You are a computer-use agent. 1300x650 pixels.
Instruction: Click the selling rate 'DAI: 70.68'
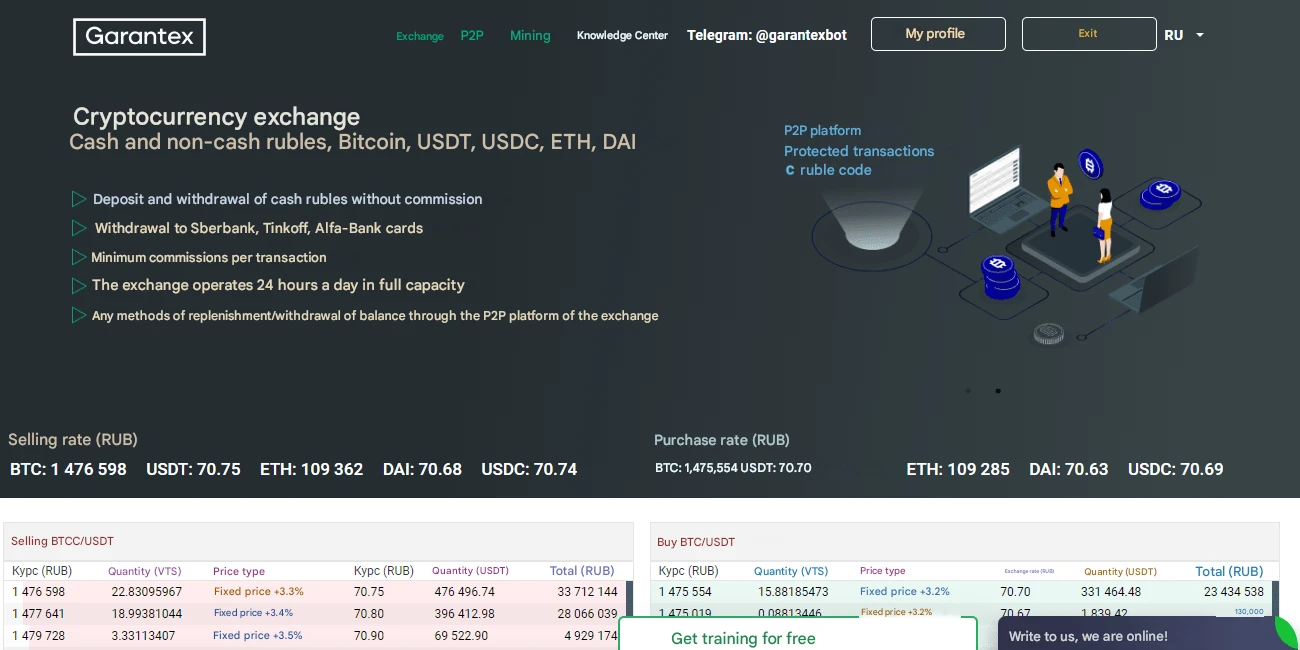(422, 469)
